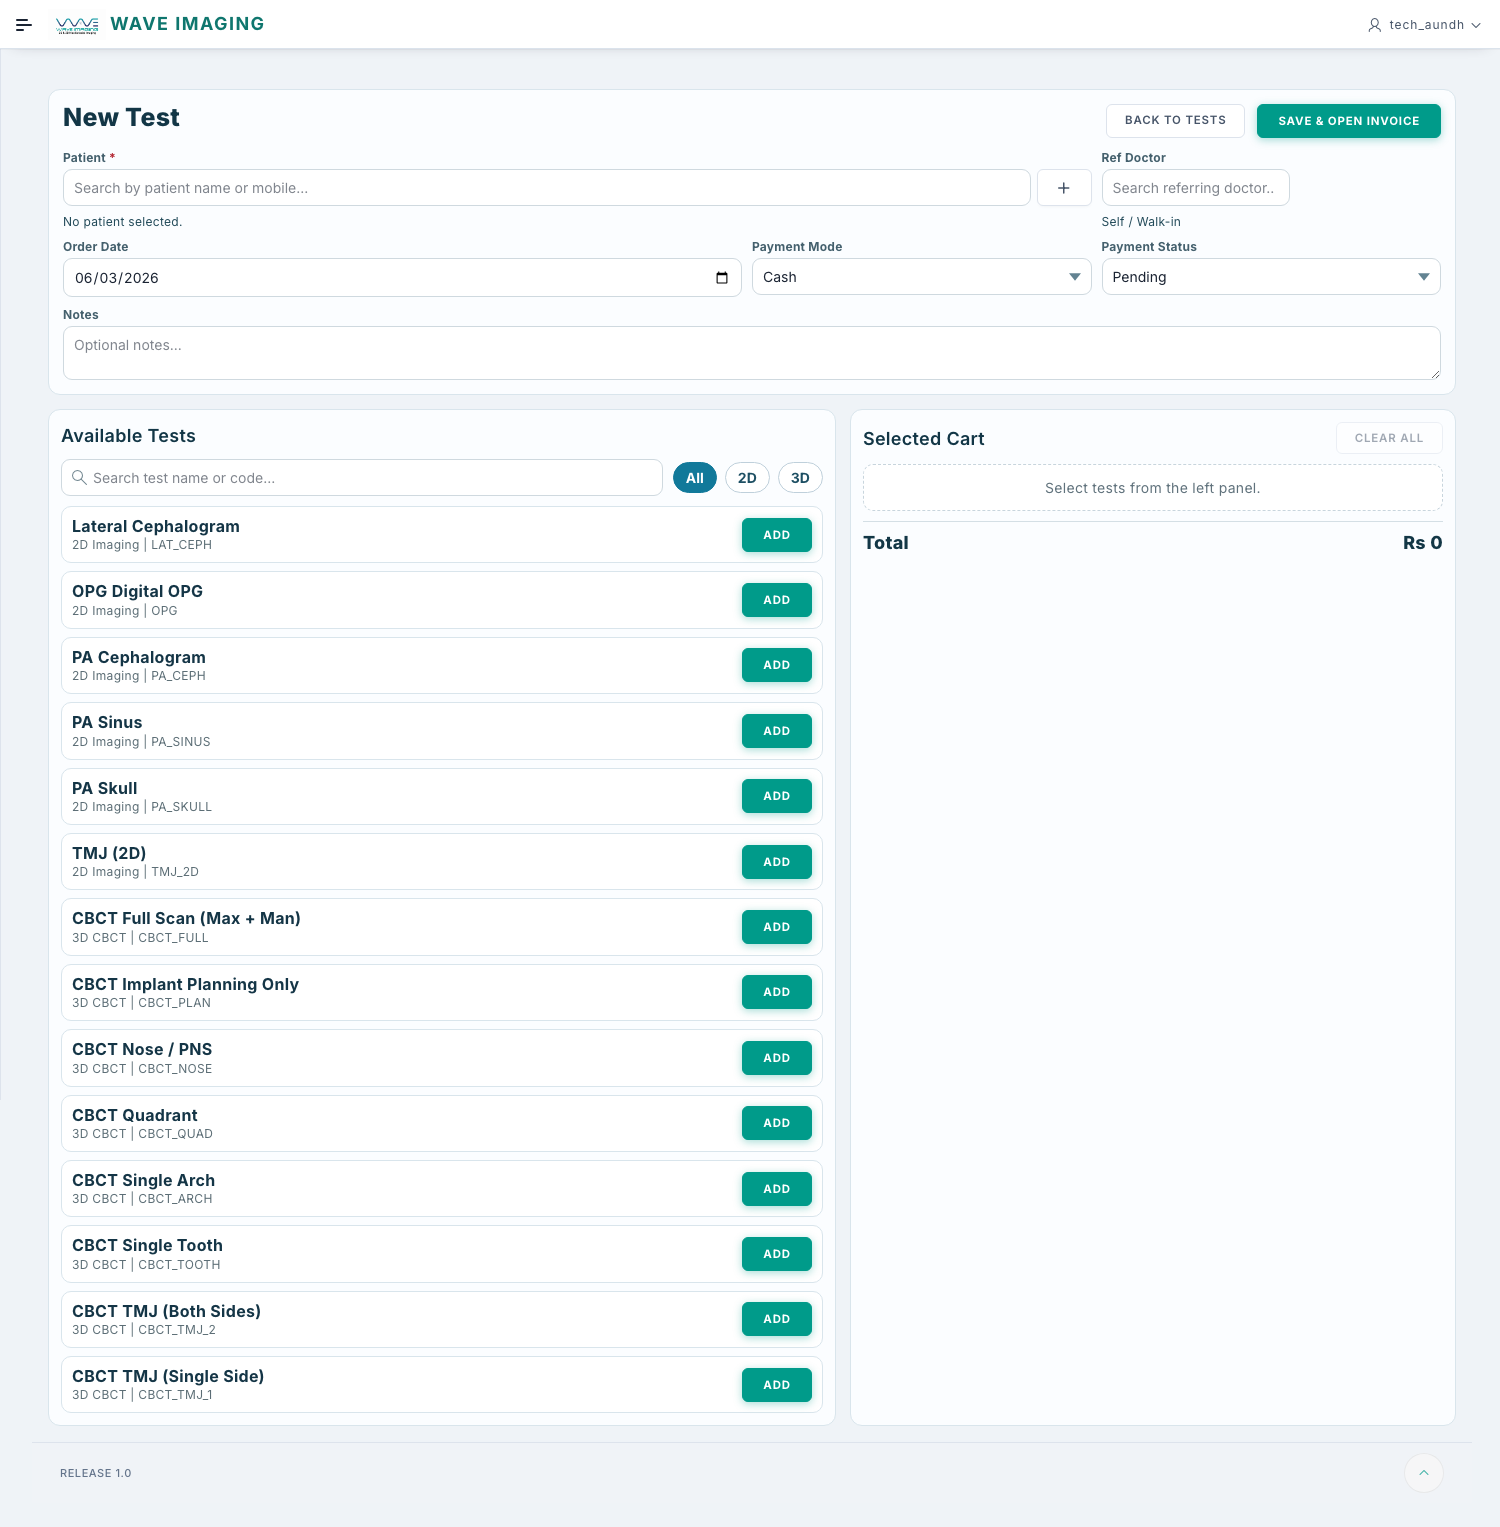Click the referring doctor search box

[1194, 188]
